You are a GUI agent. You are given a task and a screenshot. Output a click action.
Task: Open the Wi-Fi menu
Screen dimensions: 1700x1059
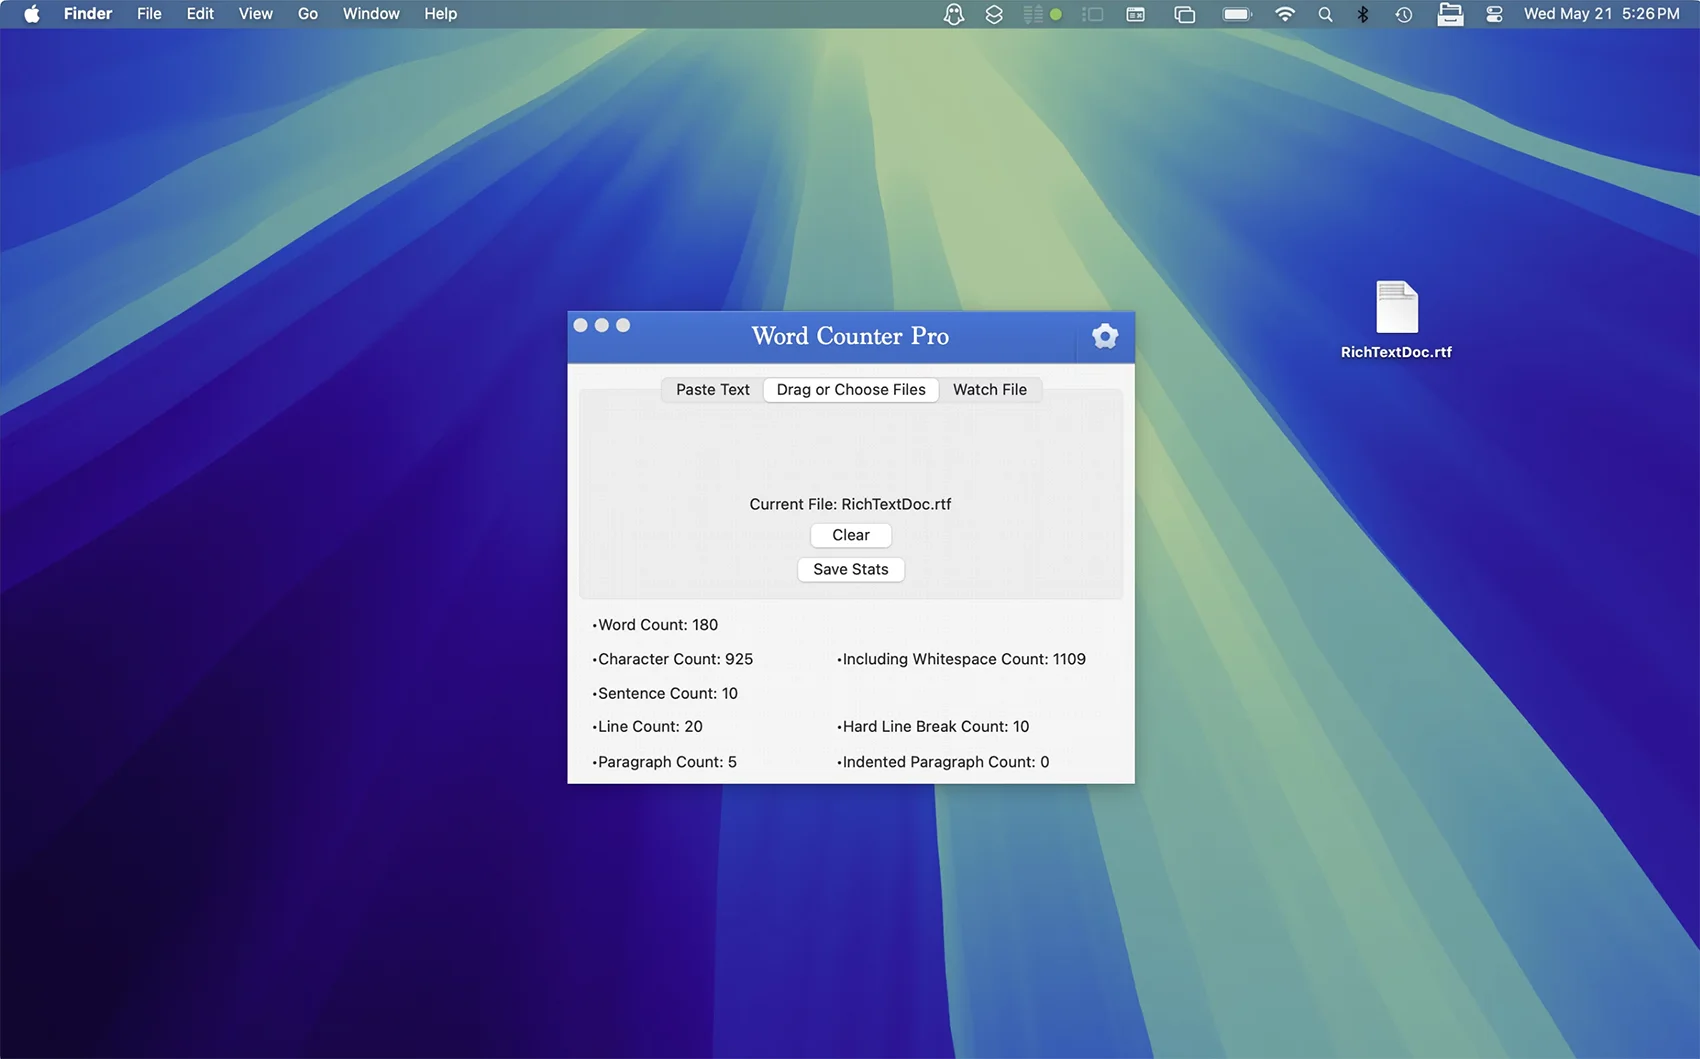click(x=1285, y=14)
